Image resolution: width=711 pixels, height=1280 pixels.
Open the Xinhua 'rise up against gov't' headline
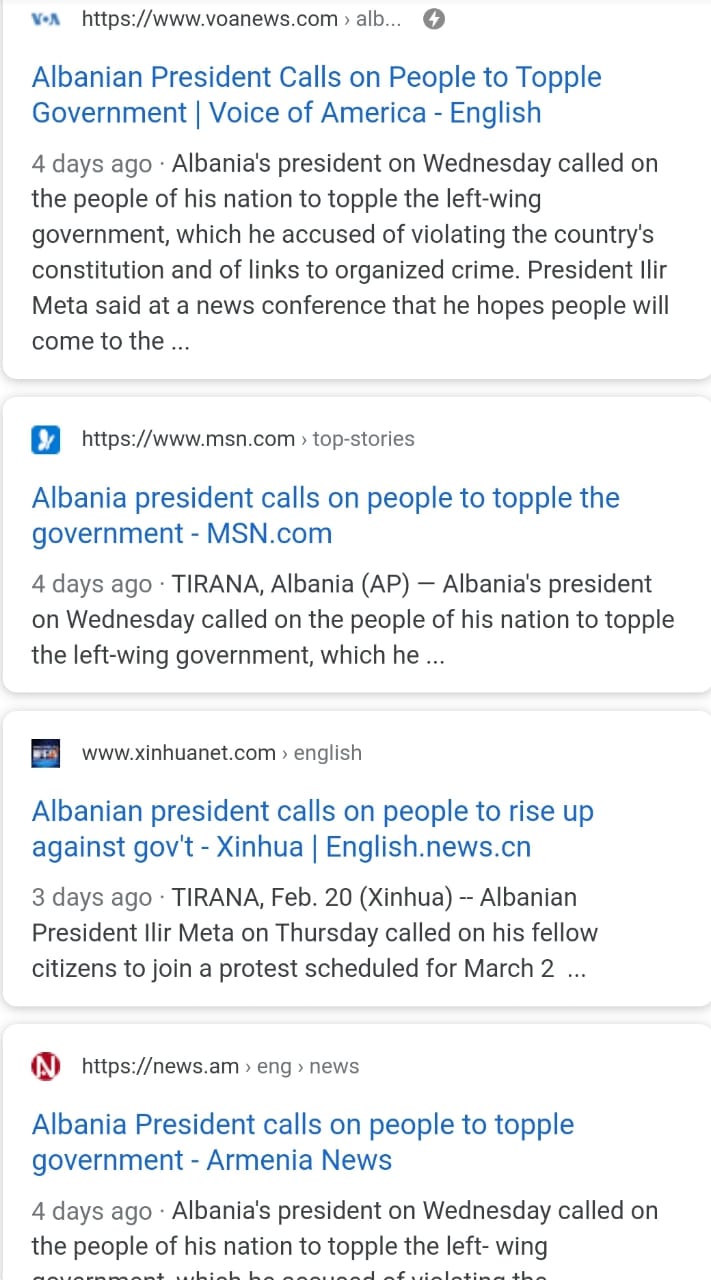tap(312, 829)
